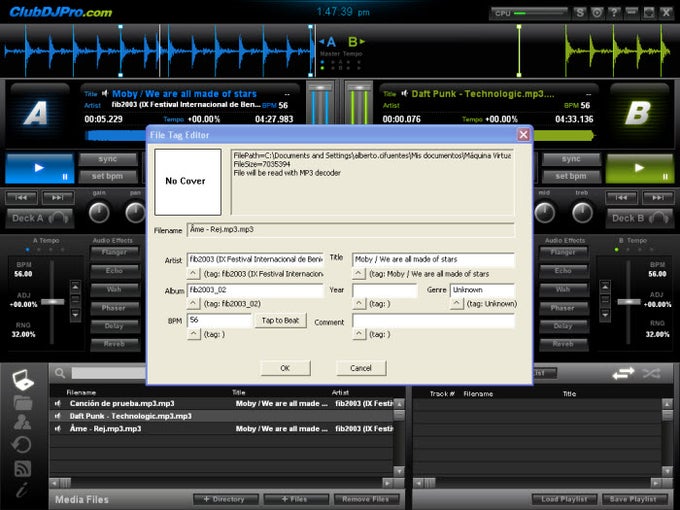Viewport: 680px width, 510px height.
Task: Click Deck A tempo slider handle
Action: pos(53,301)
